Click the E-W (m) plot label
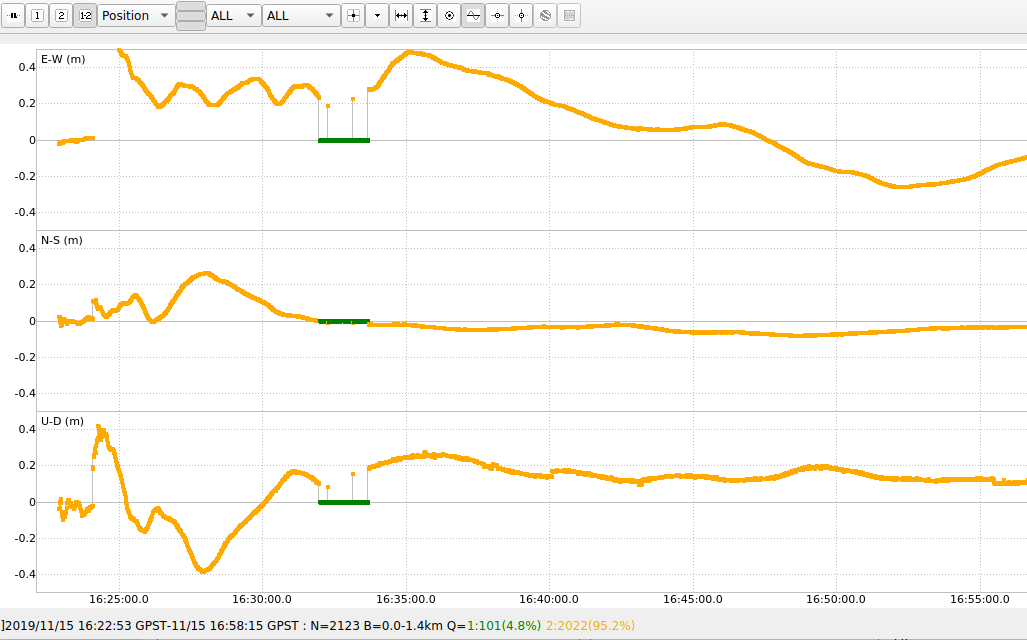This screenshot has width=1027, height=640. (63, 59)
